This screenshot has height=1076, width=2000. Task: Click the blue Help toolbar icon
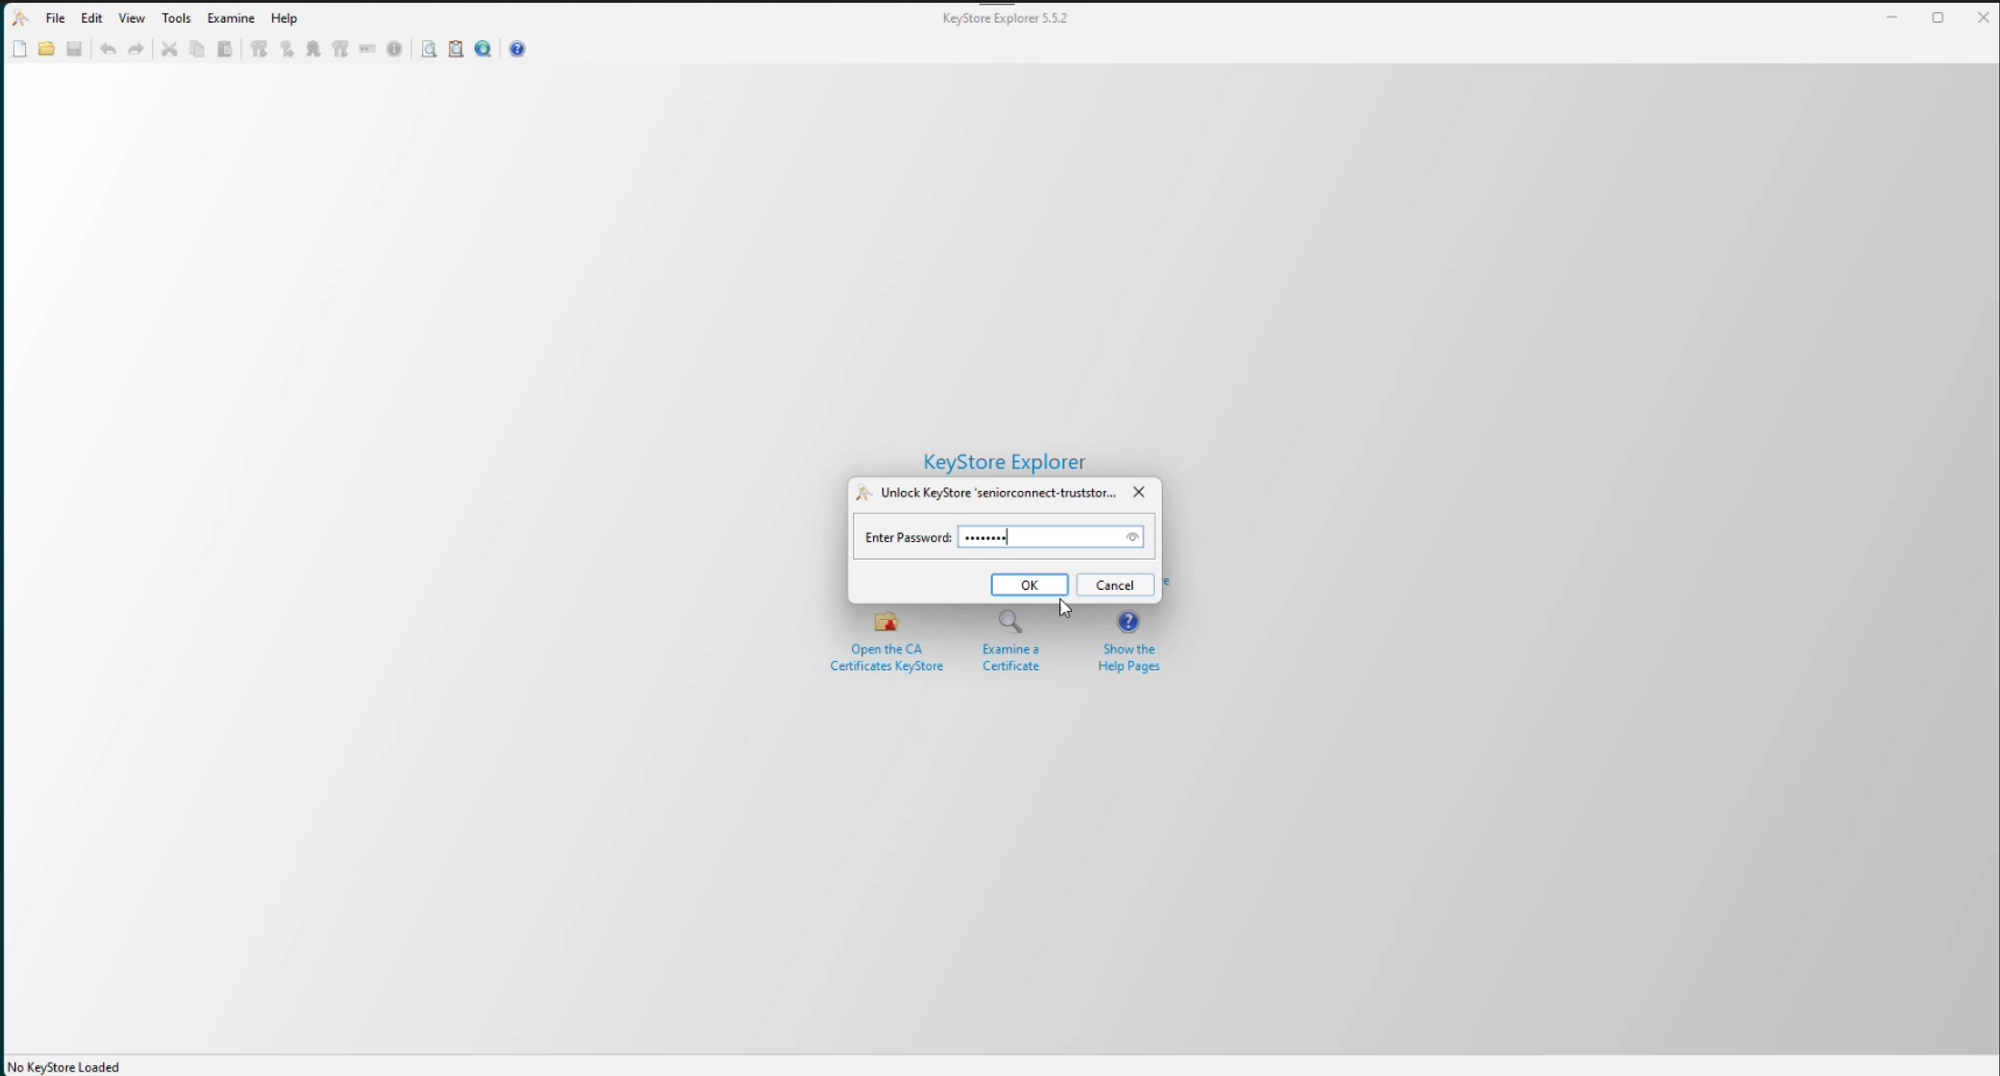tap(518, 49)
